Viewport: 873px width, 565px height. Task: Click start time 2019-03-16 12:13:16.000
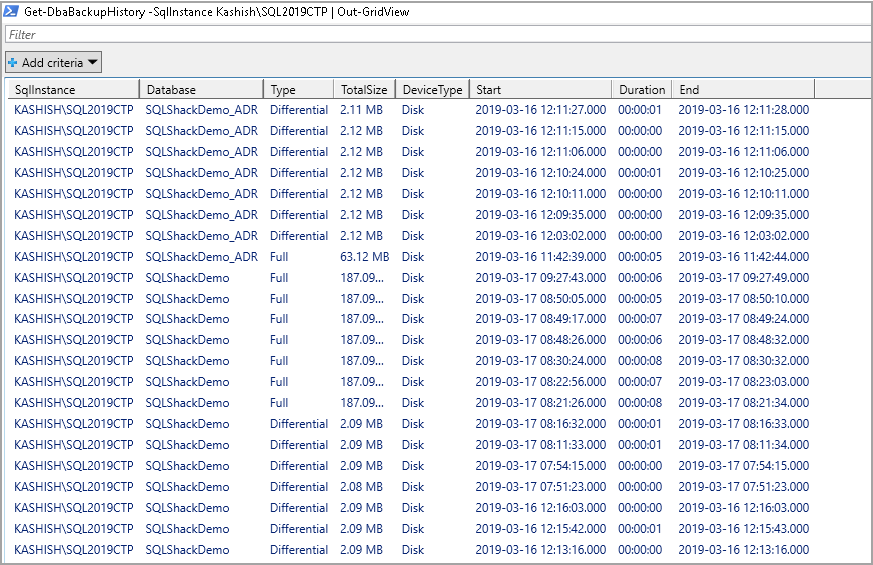[x=541, y=550]
